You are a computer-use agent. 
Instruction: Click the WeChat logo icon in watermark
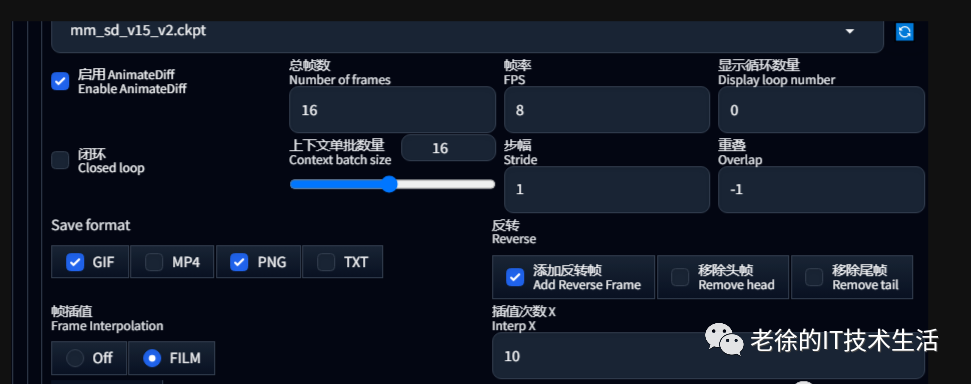tap(723, 339)
